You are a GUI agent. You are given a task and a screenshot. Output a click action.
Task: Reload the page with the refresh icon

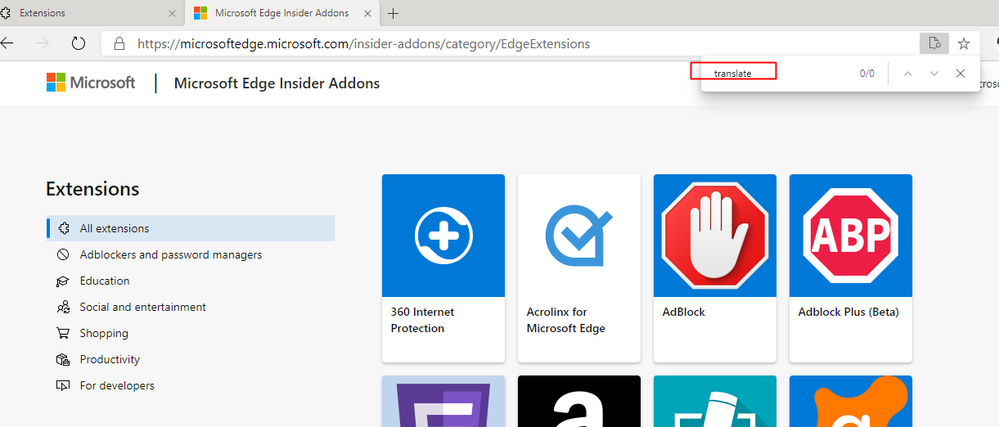tap(78, 43)
